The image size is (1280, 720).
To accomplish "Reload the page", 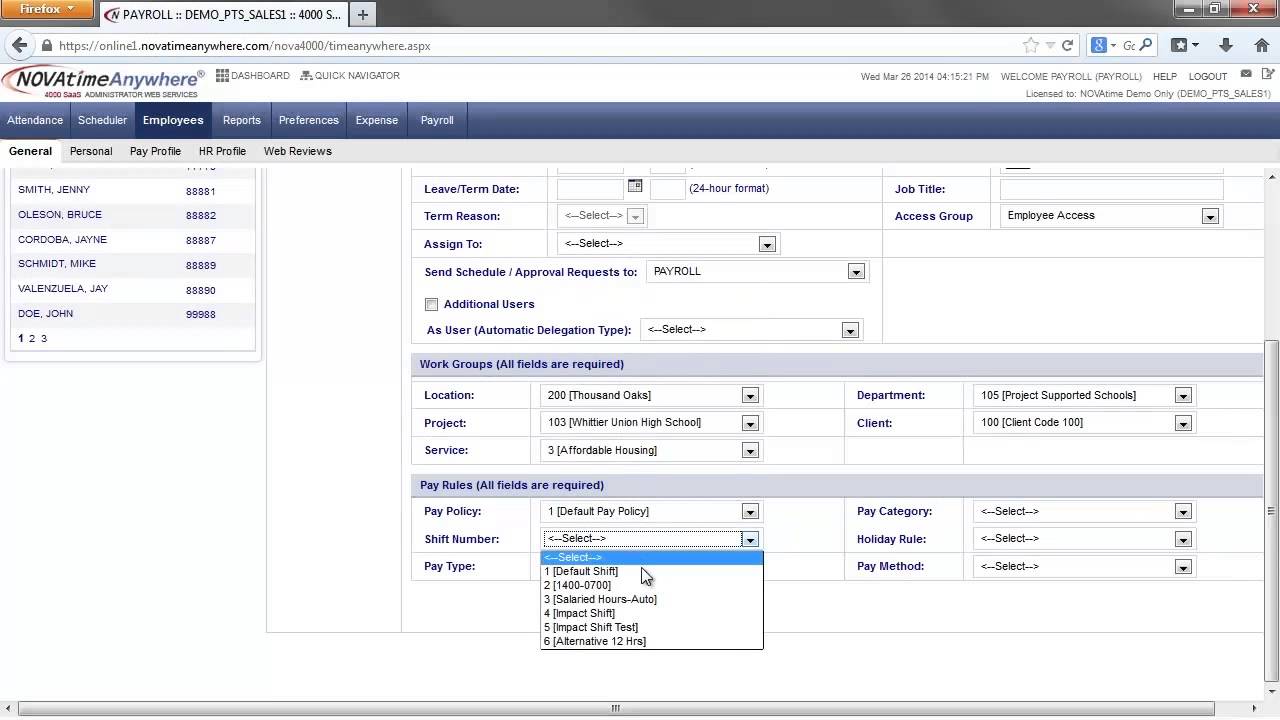I will coord(1067,45).
